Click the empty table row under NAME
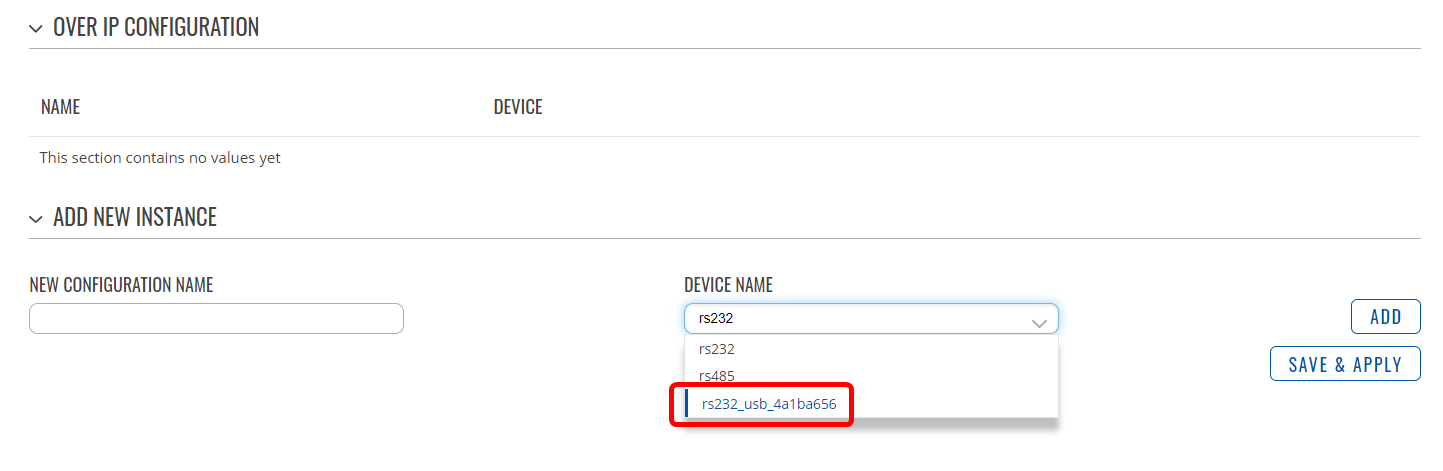Screen dimensions: 1443x471 tap(725, 158)
